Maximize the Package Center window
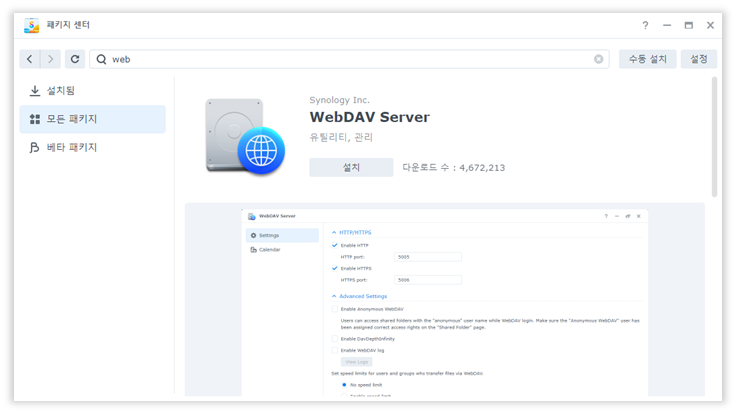Screen dimensions: 736x414 point(689,25)
